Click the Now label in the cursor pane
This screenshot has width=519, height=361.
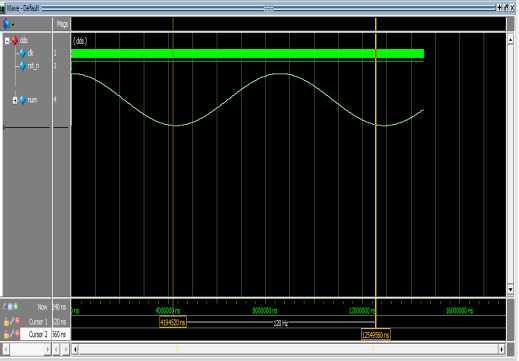pyautogui.click(x=42, y=307)
